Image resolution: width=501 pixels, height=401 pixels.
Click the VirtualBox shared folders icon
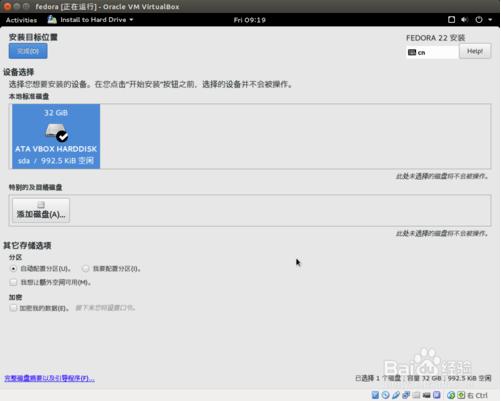[x=416, y=395]
